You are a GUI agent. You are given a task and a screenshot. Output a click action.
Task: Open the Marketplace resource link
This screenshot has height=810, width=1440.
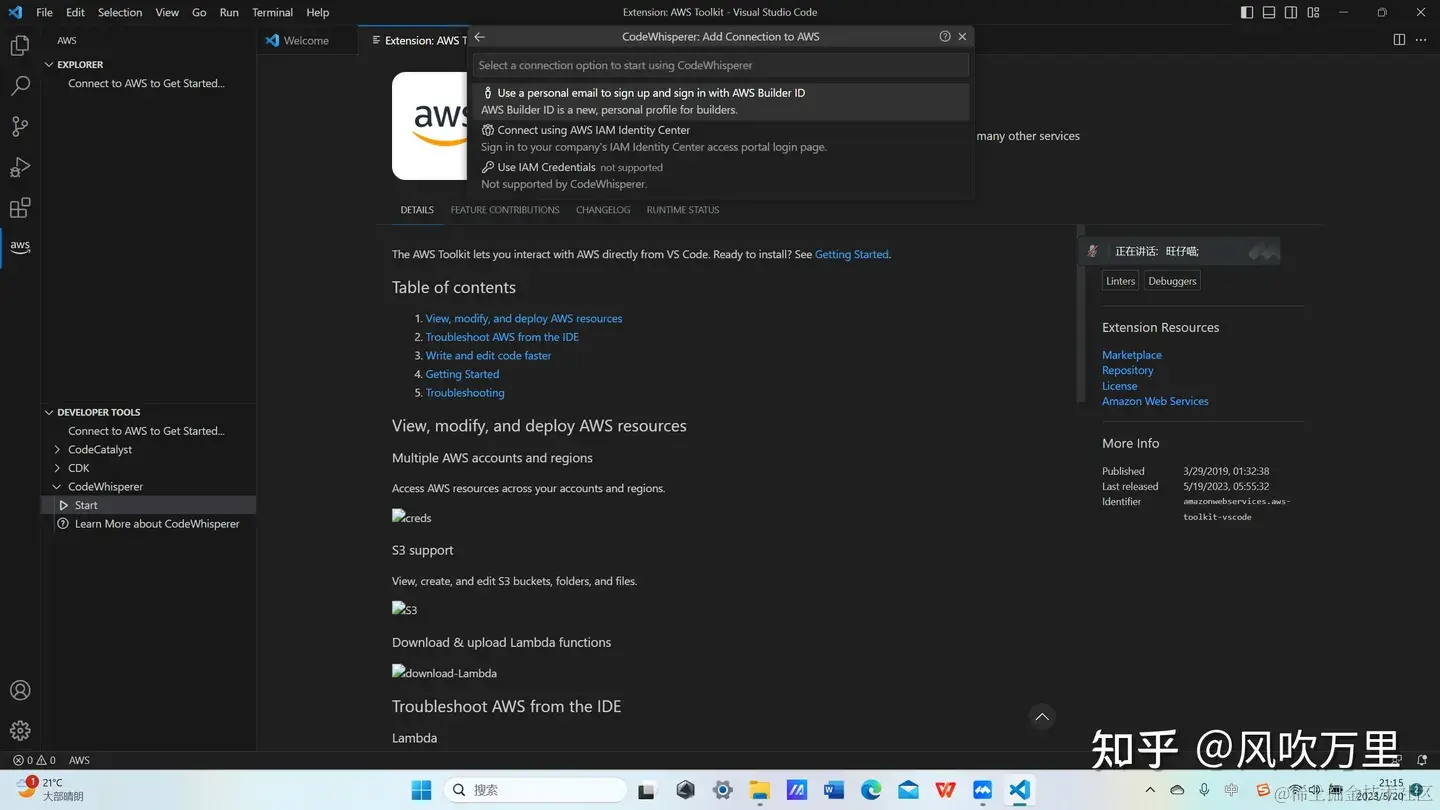coord(1132,355)
